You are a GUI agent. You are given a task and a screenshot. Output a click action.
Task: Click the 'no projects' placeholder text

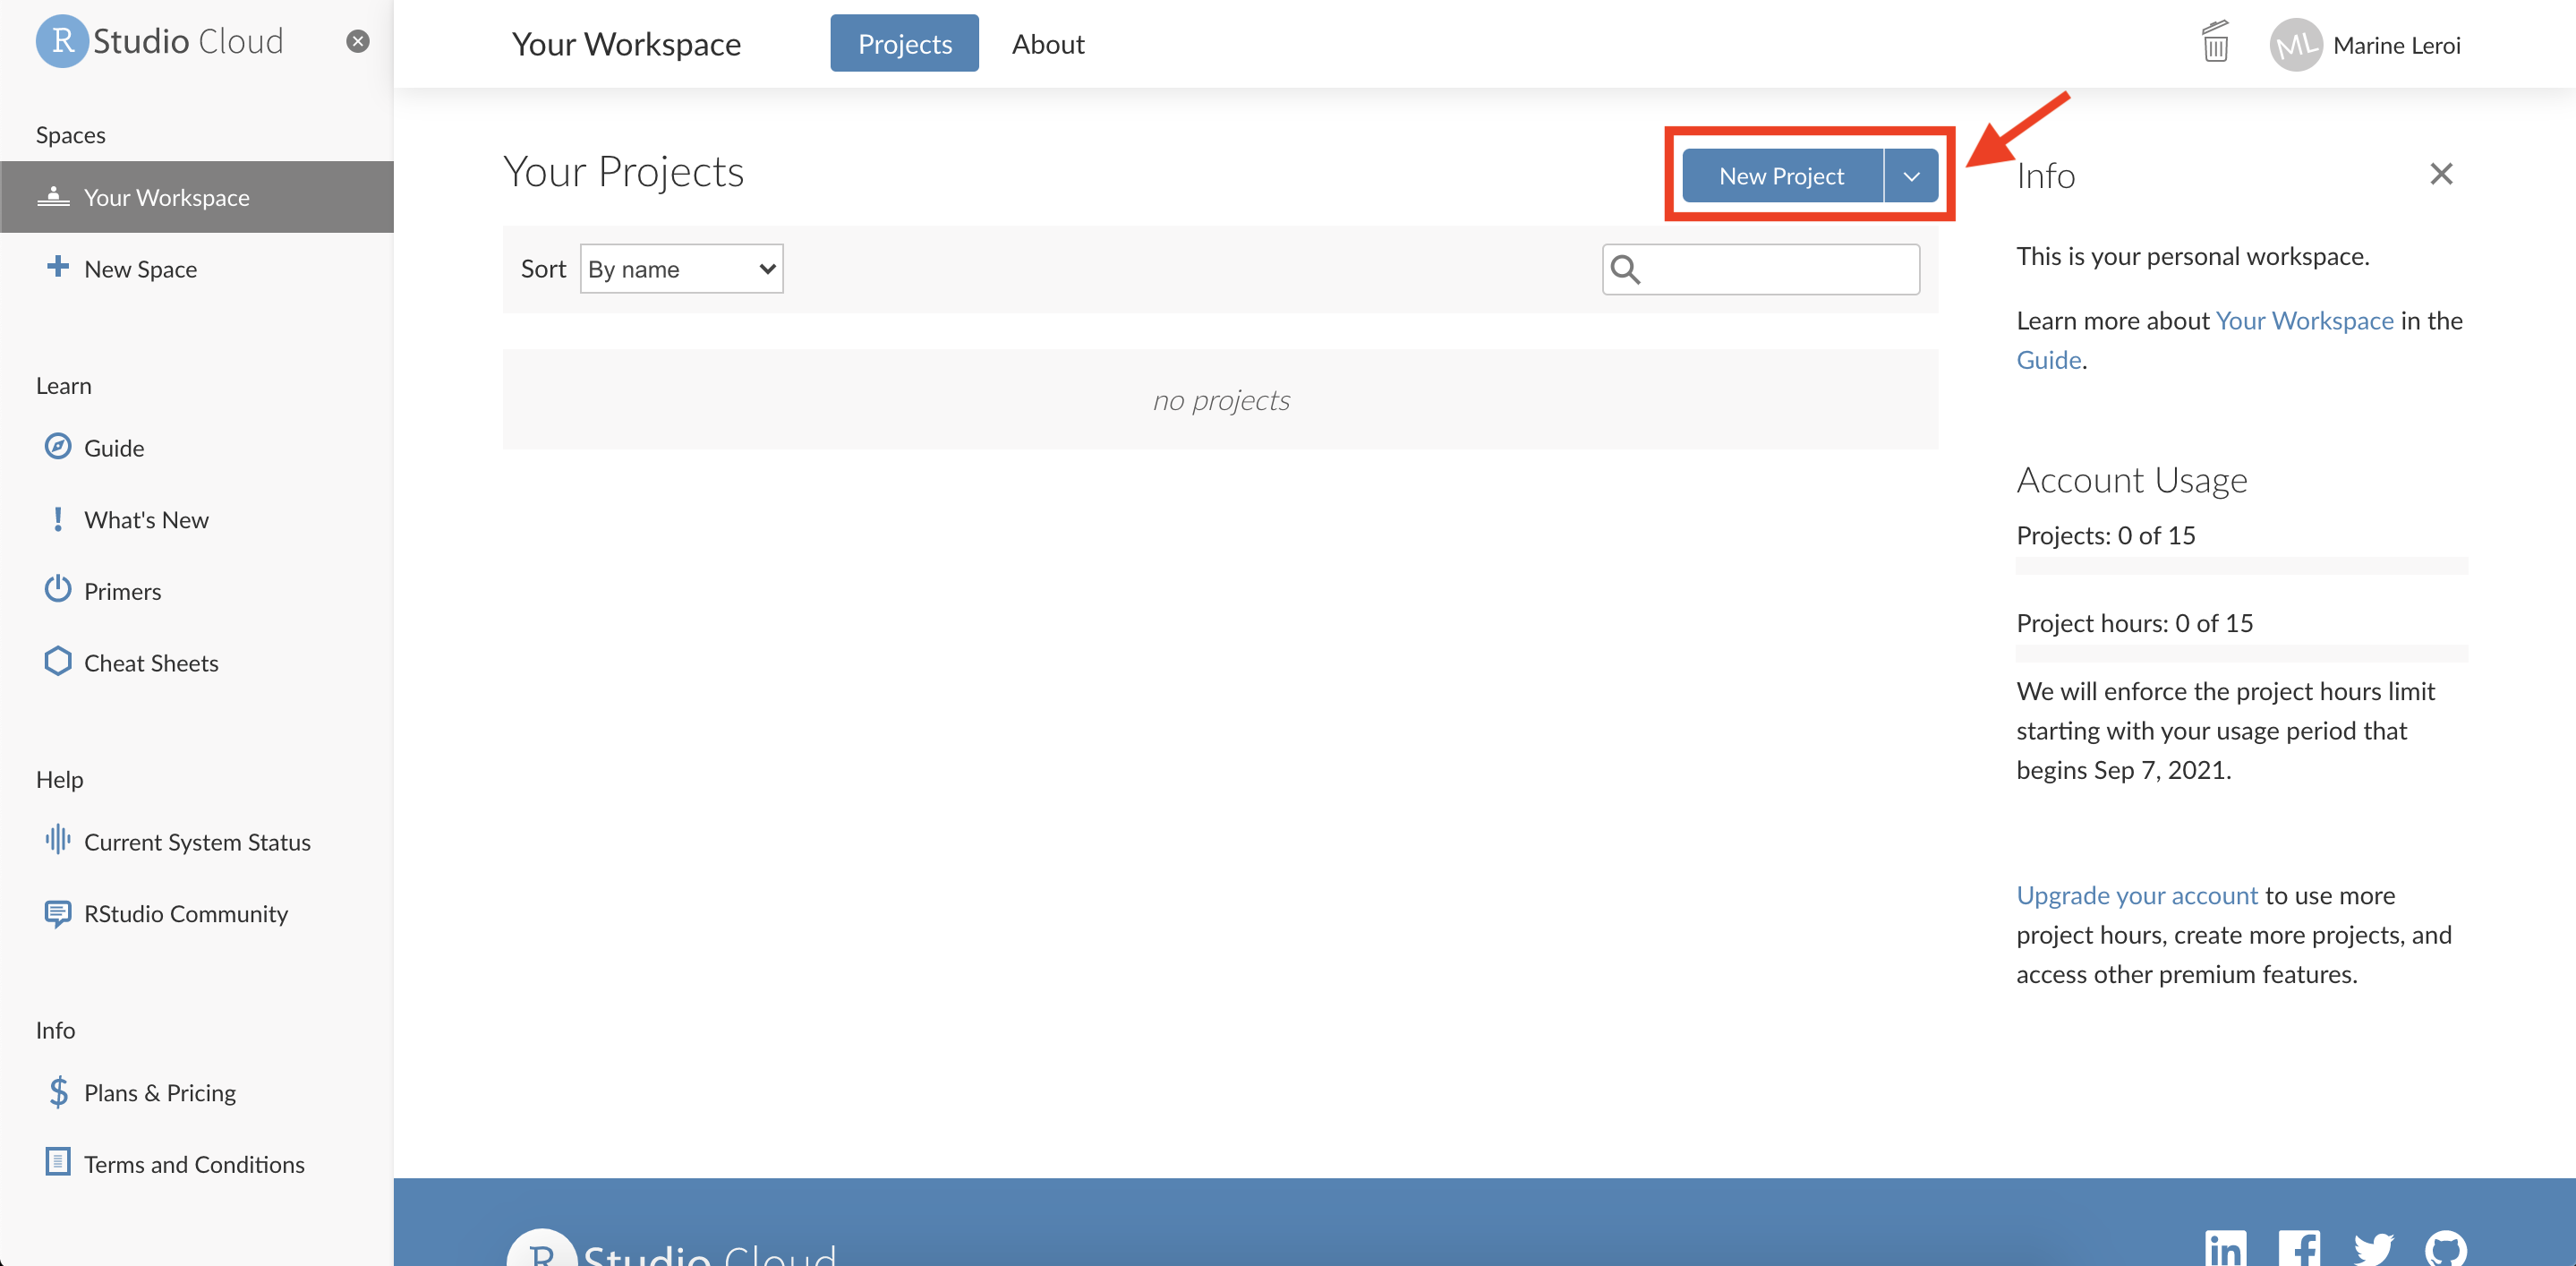1221,400
